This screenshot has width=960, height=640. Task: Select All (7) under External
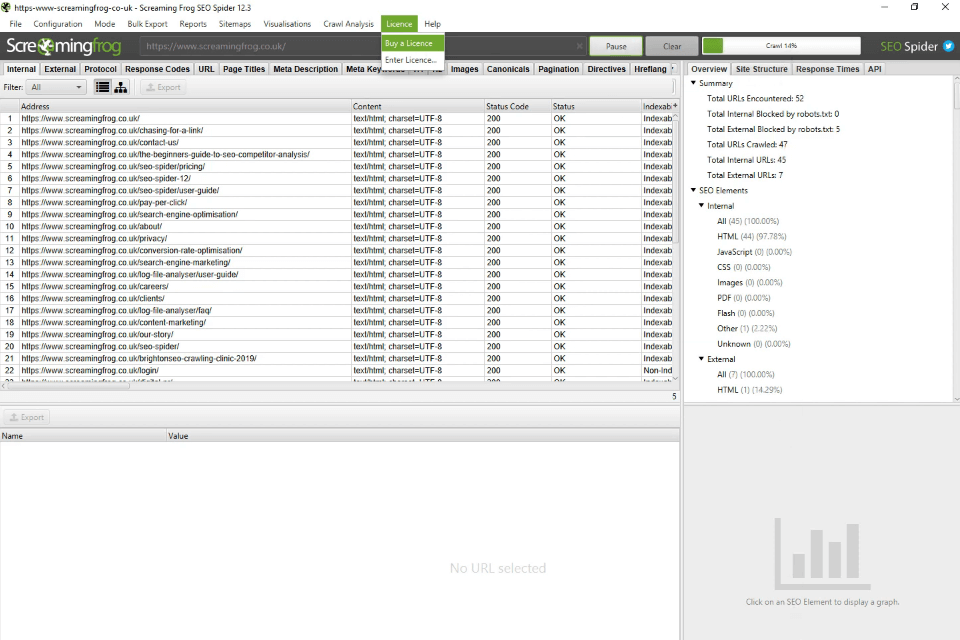(746, 374)
